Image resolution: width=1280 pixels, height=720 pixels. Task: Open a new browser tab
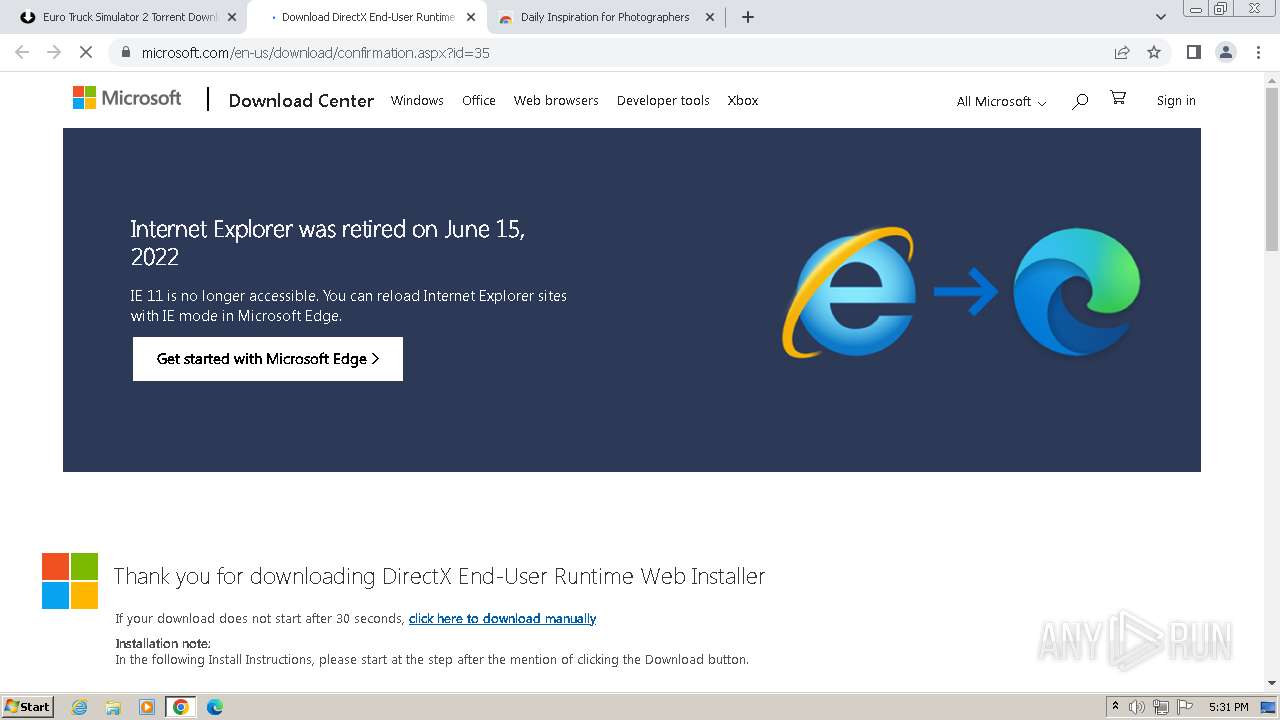click(748, 17)
